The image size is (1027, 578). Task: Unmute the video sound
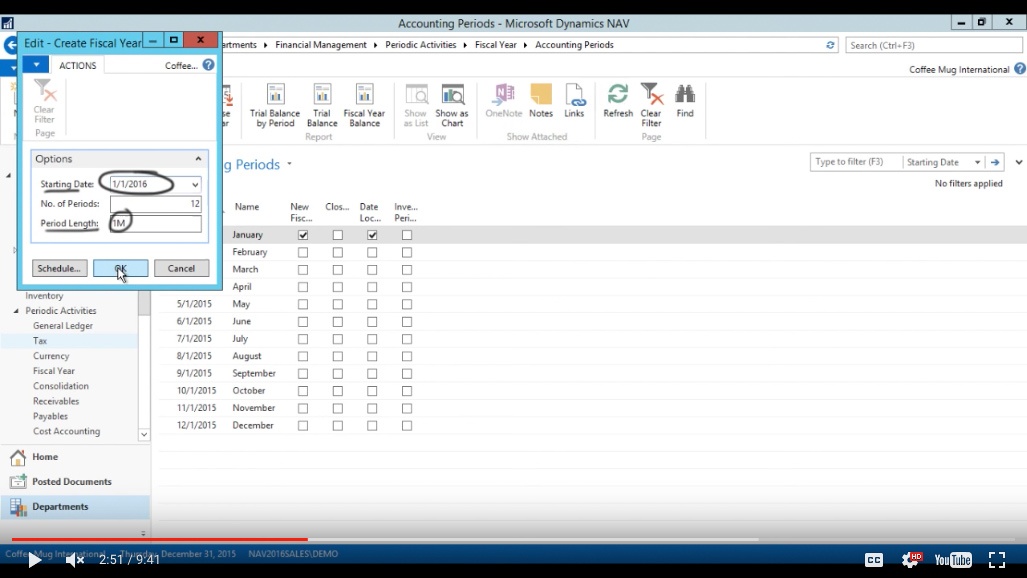75,560
